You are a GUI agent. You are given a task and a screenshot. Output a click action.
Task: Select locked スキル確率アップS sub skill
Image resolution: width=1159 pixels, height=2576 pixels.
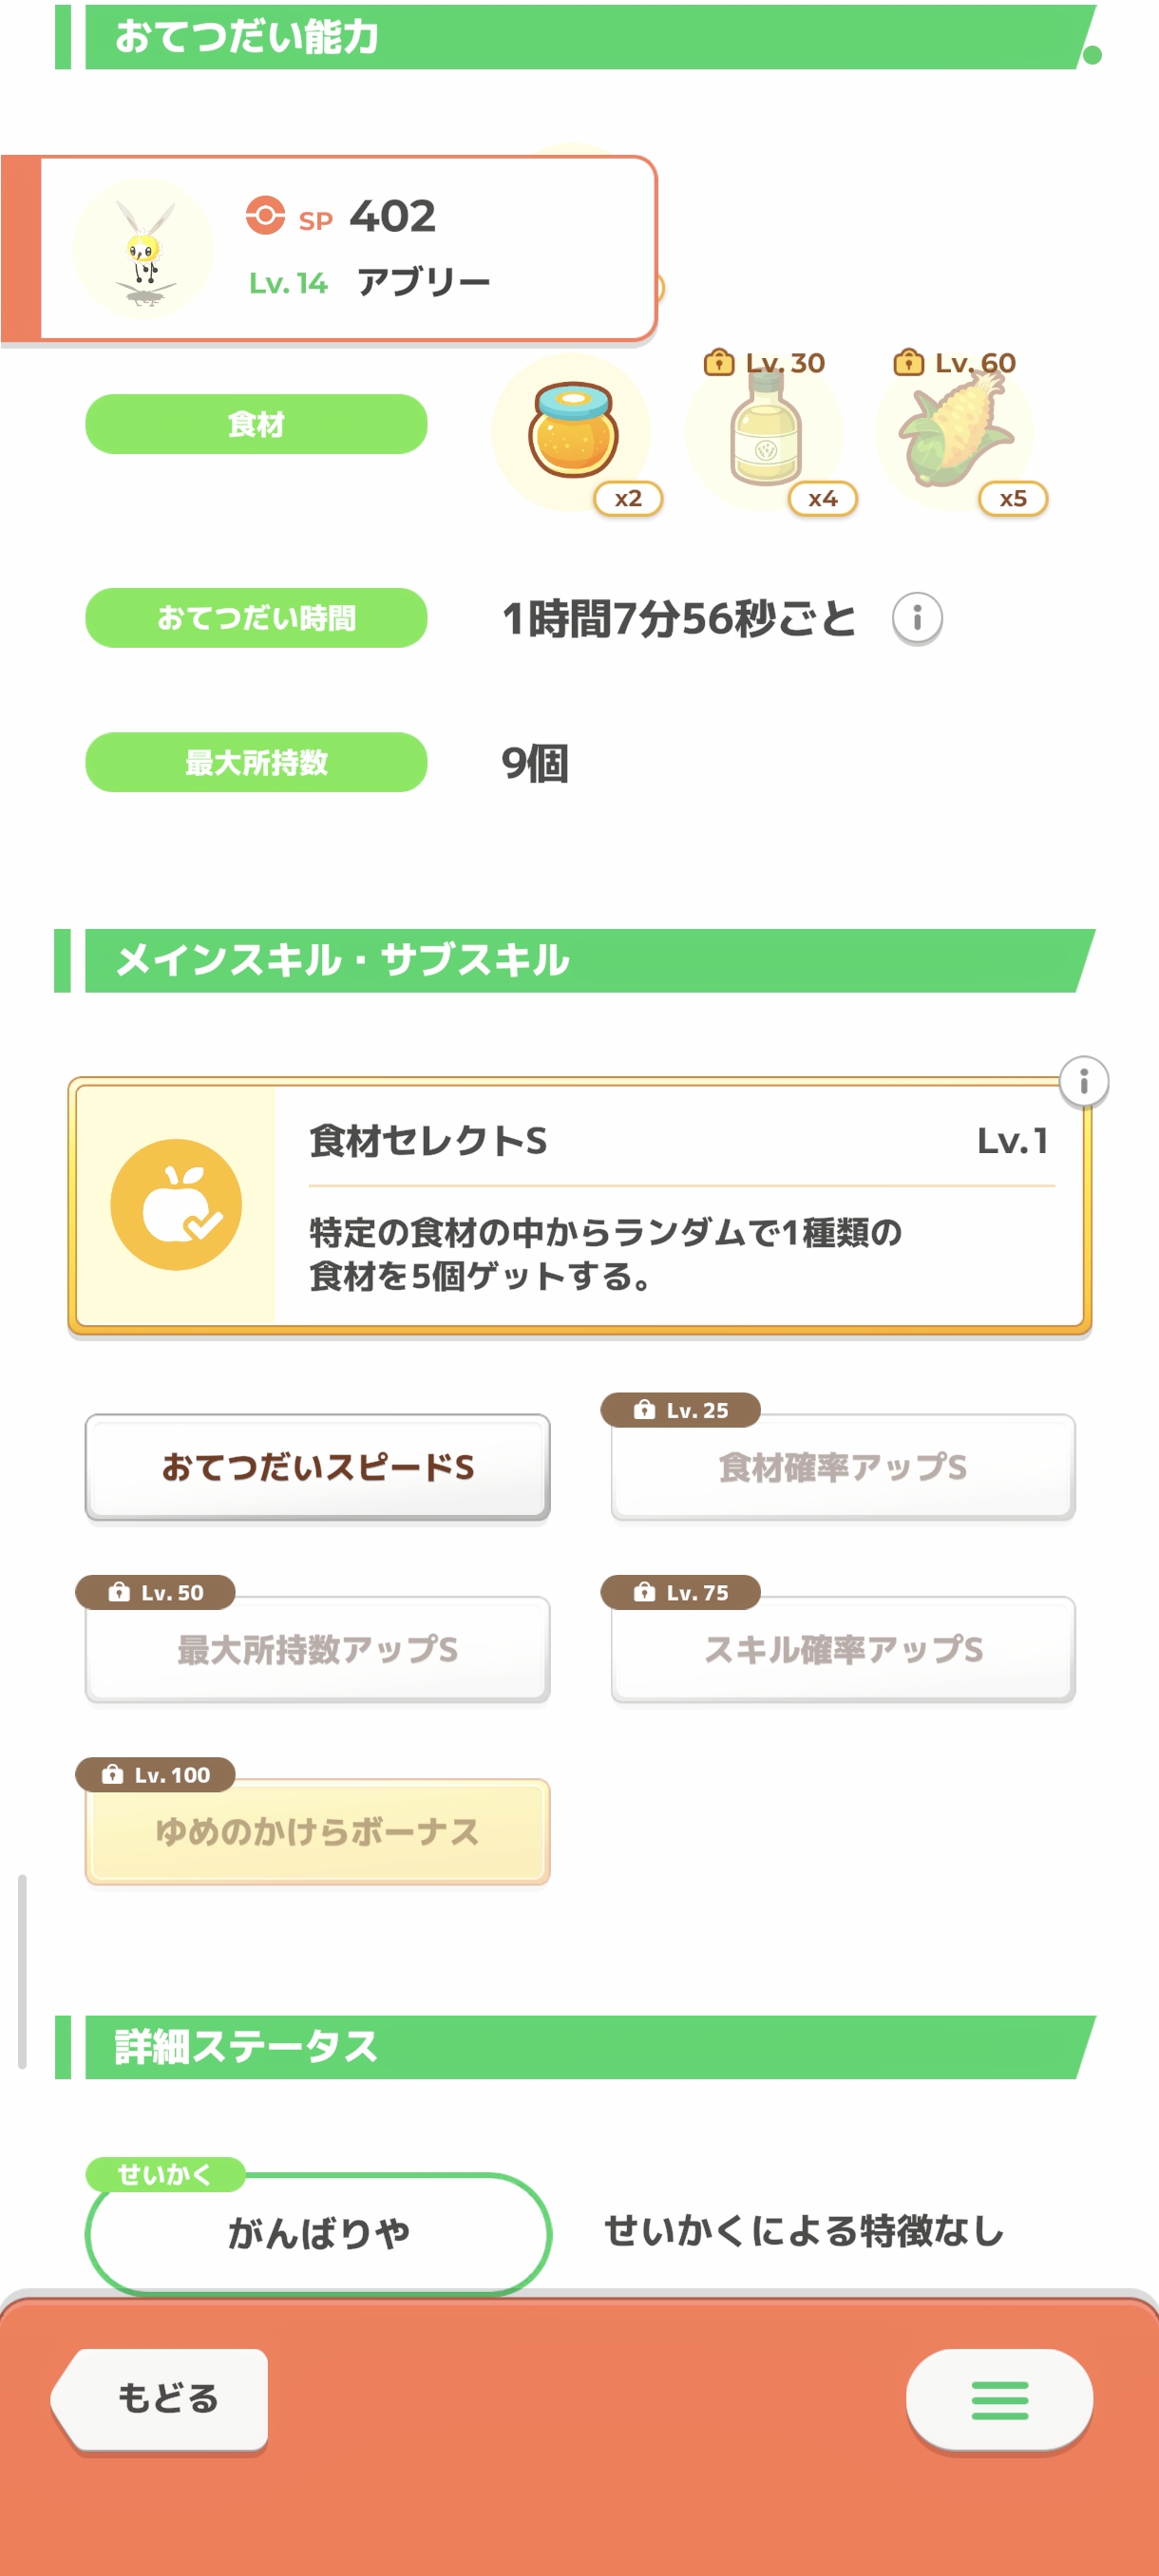point(842,1649)
